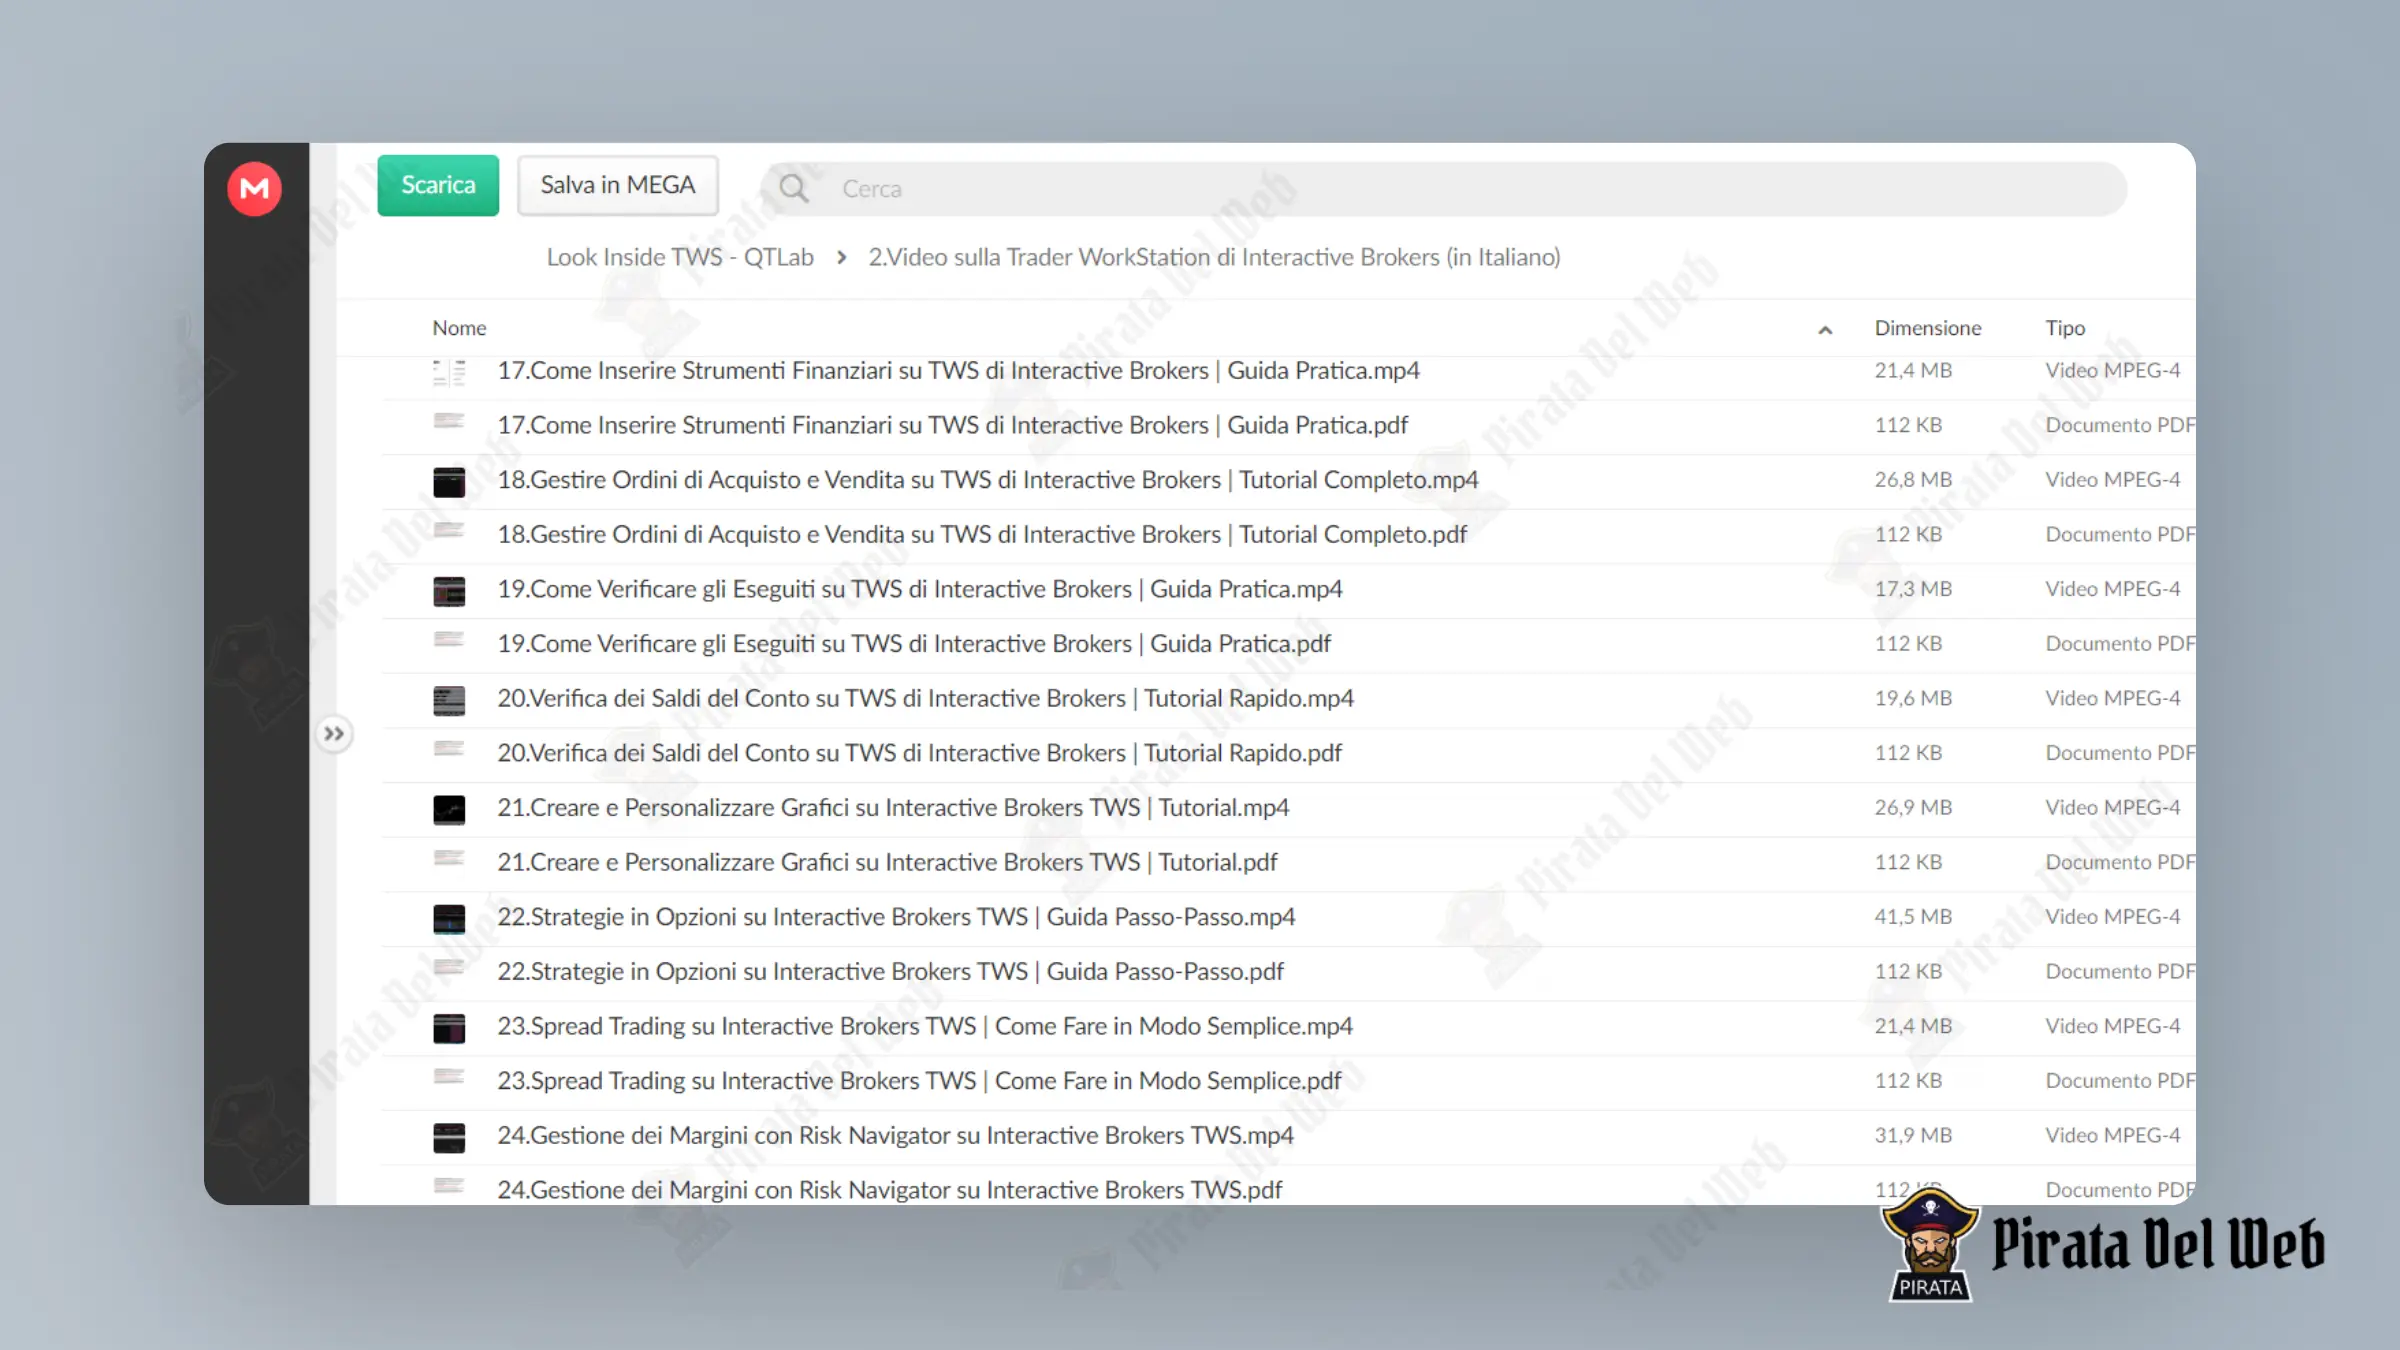Select 21.Creare e Personalizzare Grafici Tutorial.pdf
Image resolution: width=2400 pixels, height=1350 pixels.
[x=887, y=862]
